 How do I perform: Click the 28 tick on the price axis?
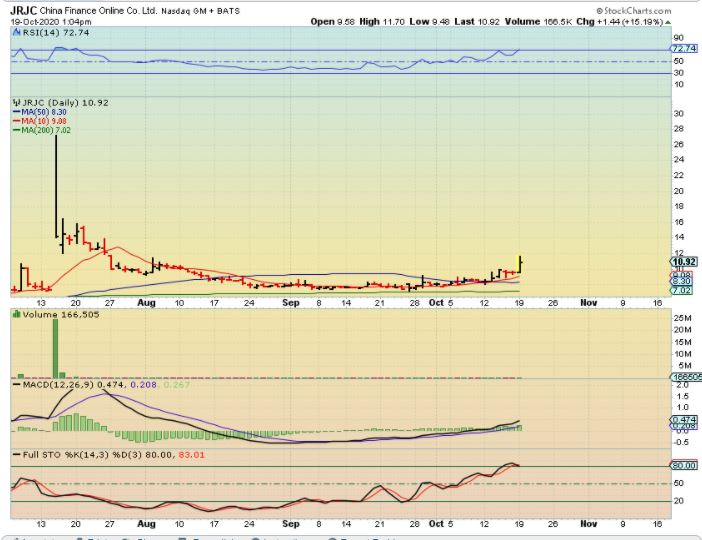678,129
